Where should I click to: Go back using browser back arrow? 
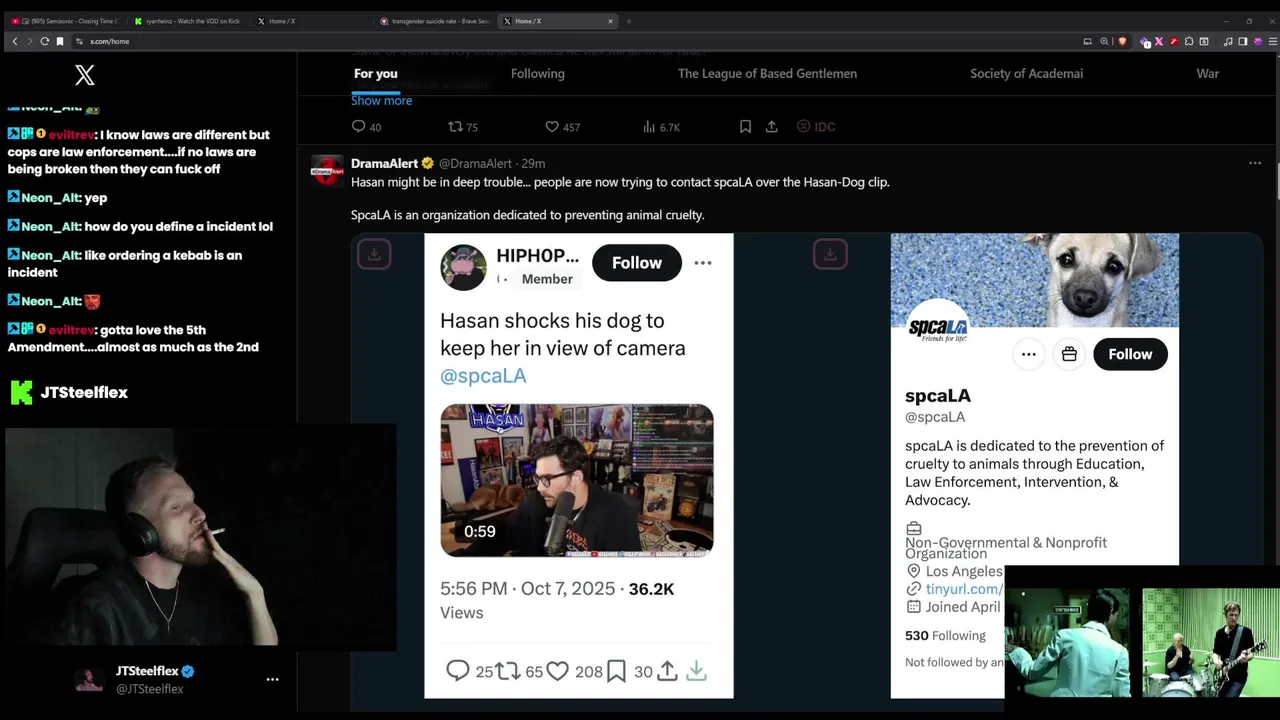click(x=14, y=41)
